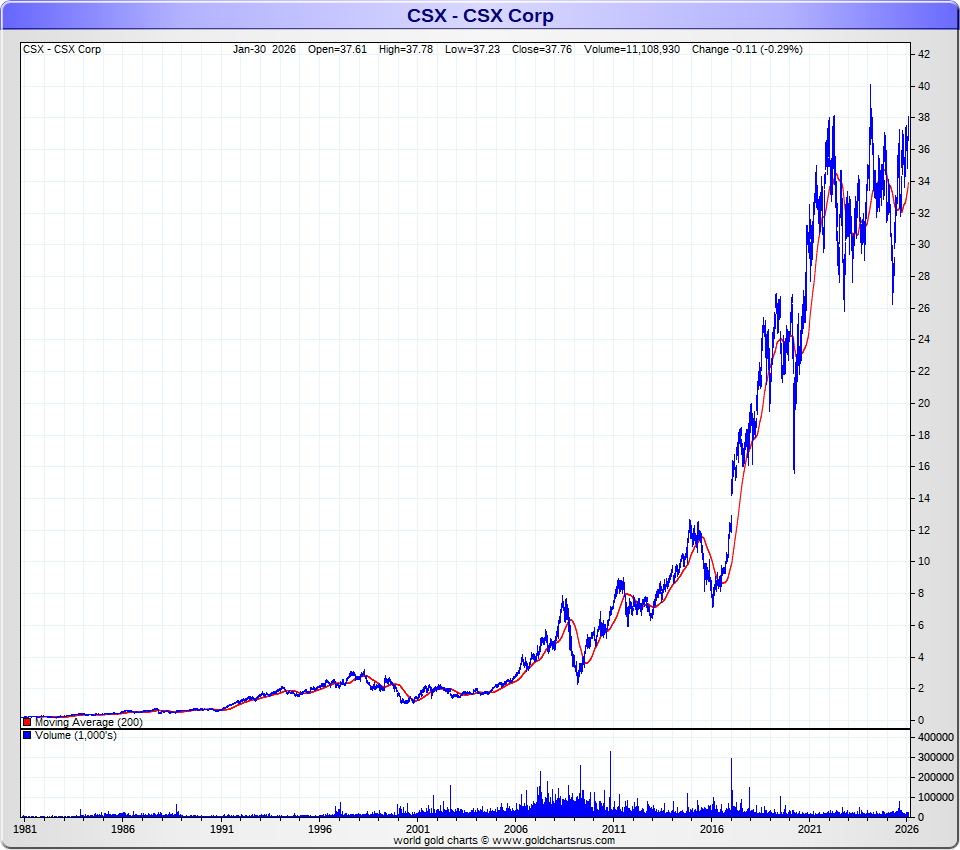960x850 pixels.
Task: Click the 'CSX - CSX Corp' label inside chart
Action: 62,50
